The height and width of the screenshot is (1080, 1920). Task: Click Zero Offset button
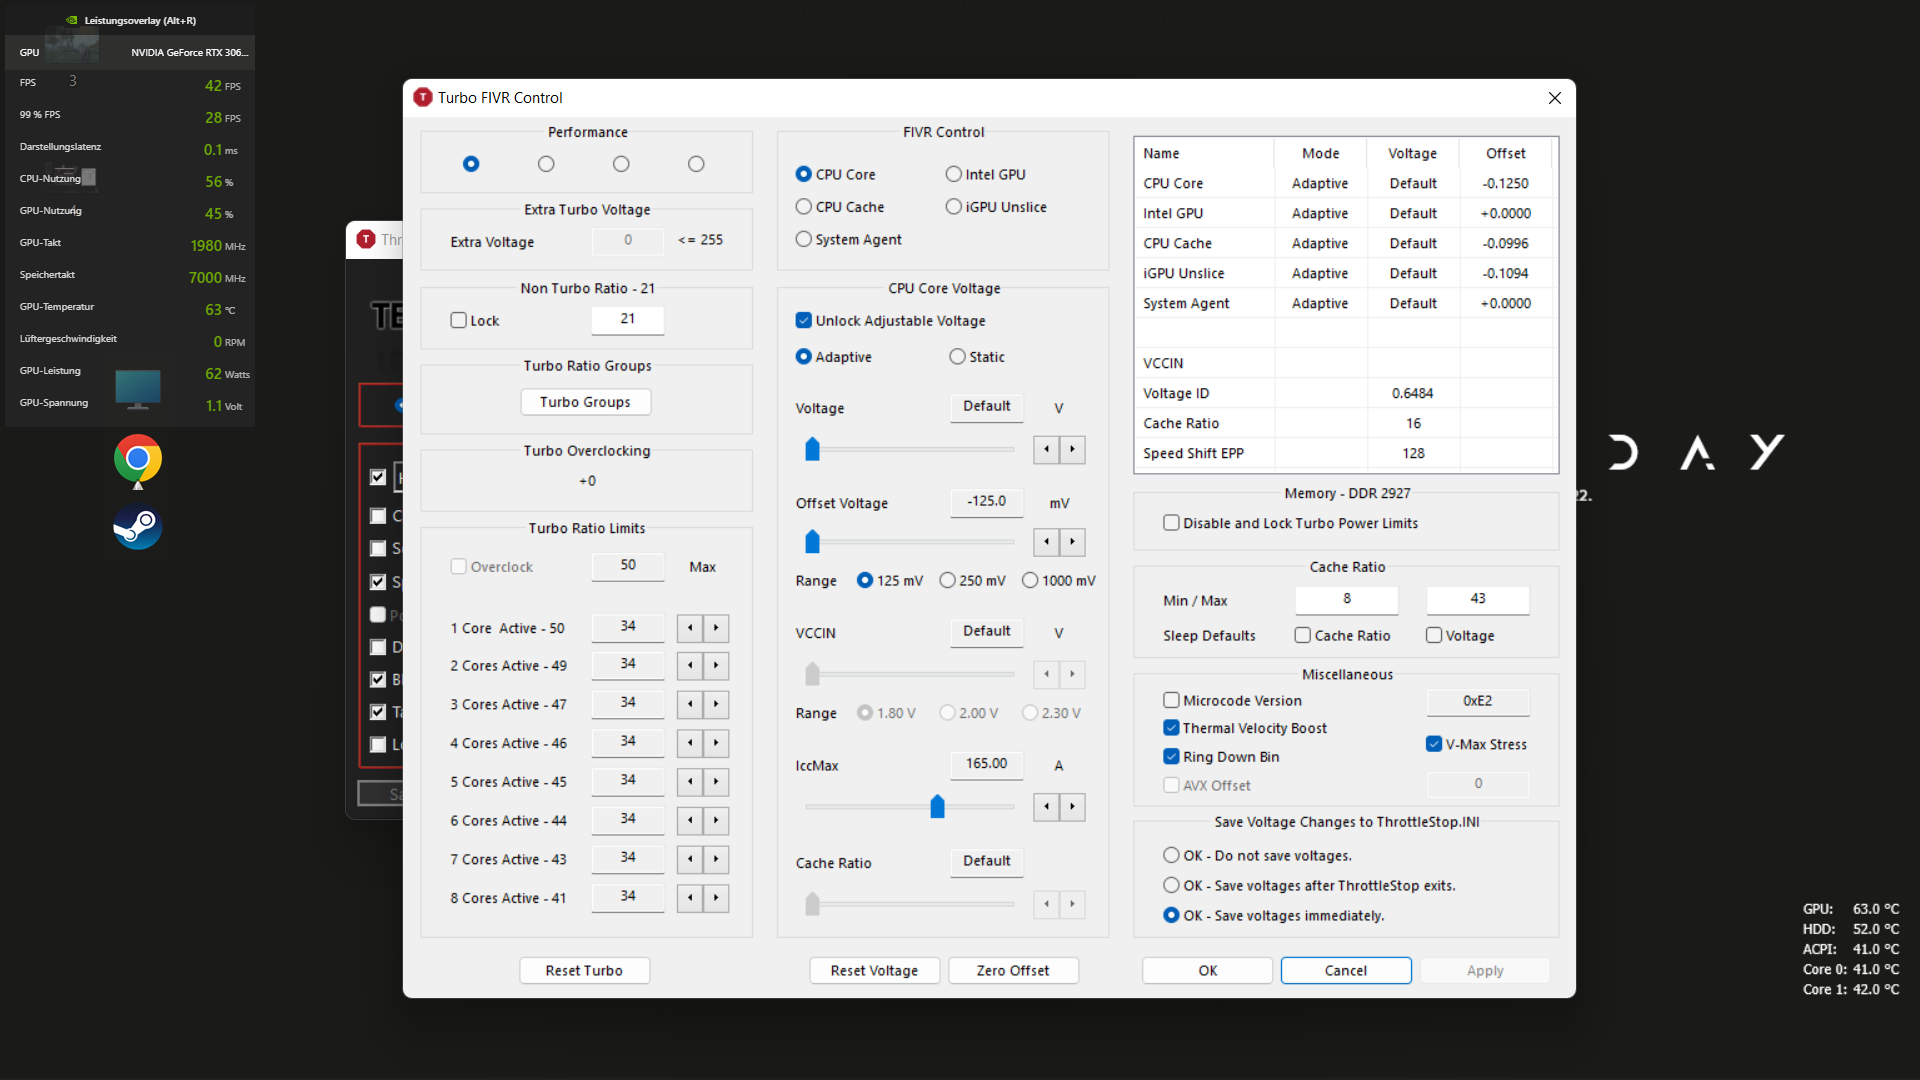[x=1012, y=970]
